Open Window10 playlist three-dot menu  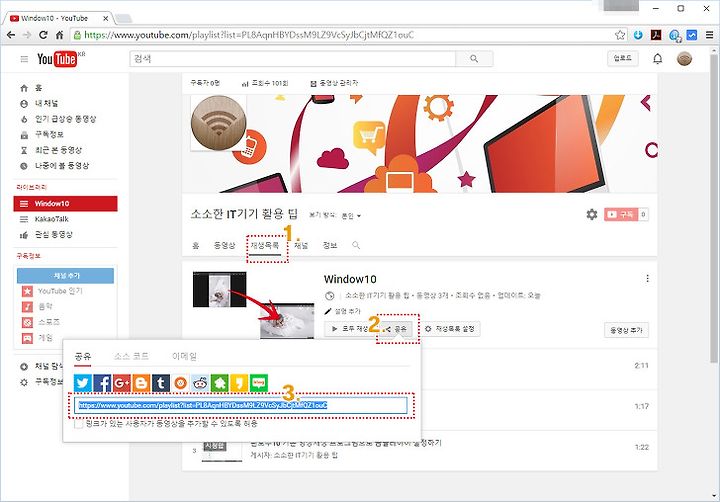point(647,278)
